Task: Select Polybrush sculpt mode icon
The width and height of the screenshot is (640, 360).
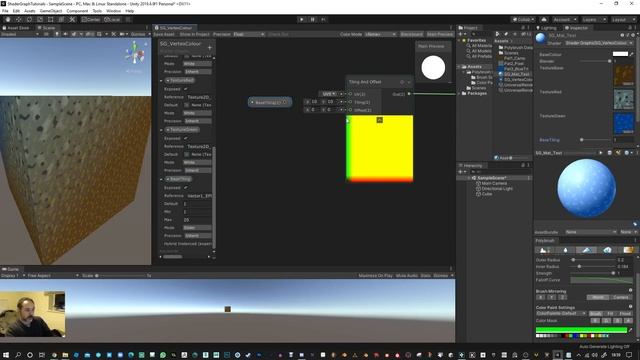Action: pyautogui.click(x=544, y=250)
